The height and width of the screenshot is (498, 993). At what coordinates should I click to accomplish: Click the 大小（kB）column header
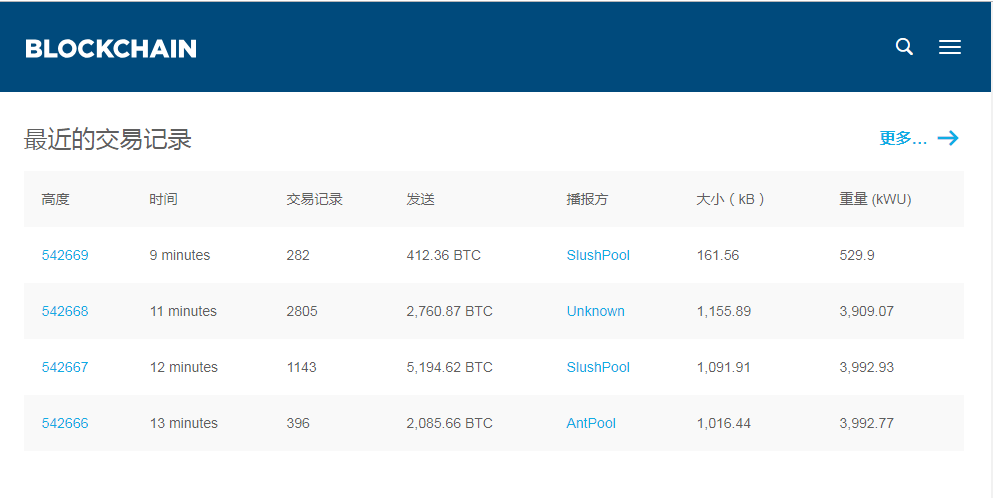(731, 199)
